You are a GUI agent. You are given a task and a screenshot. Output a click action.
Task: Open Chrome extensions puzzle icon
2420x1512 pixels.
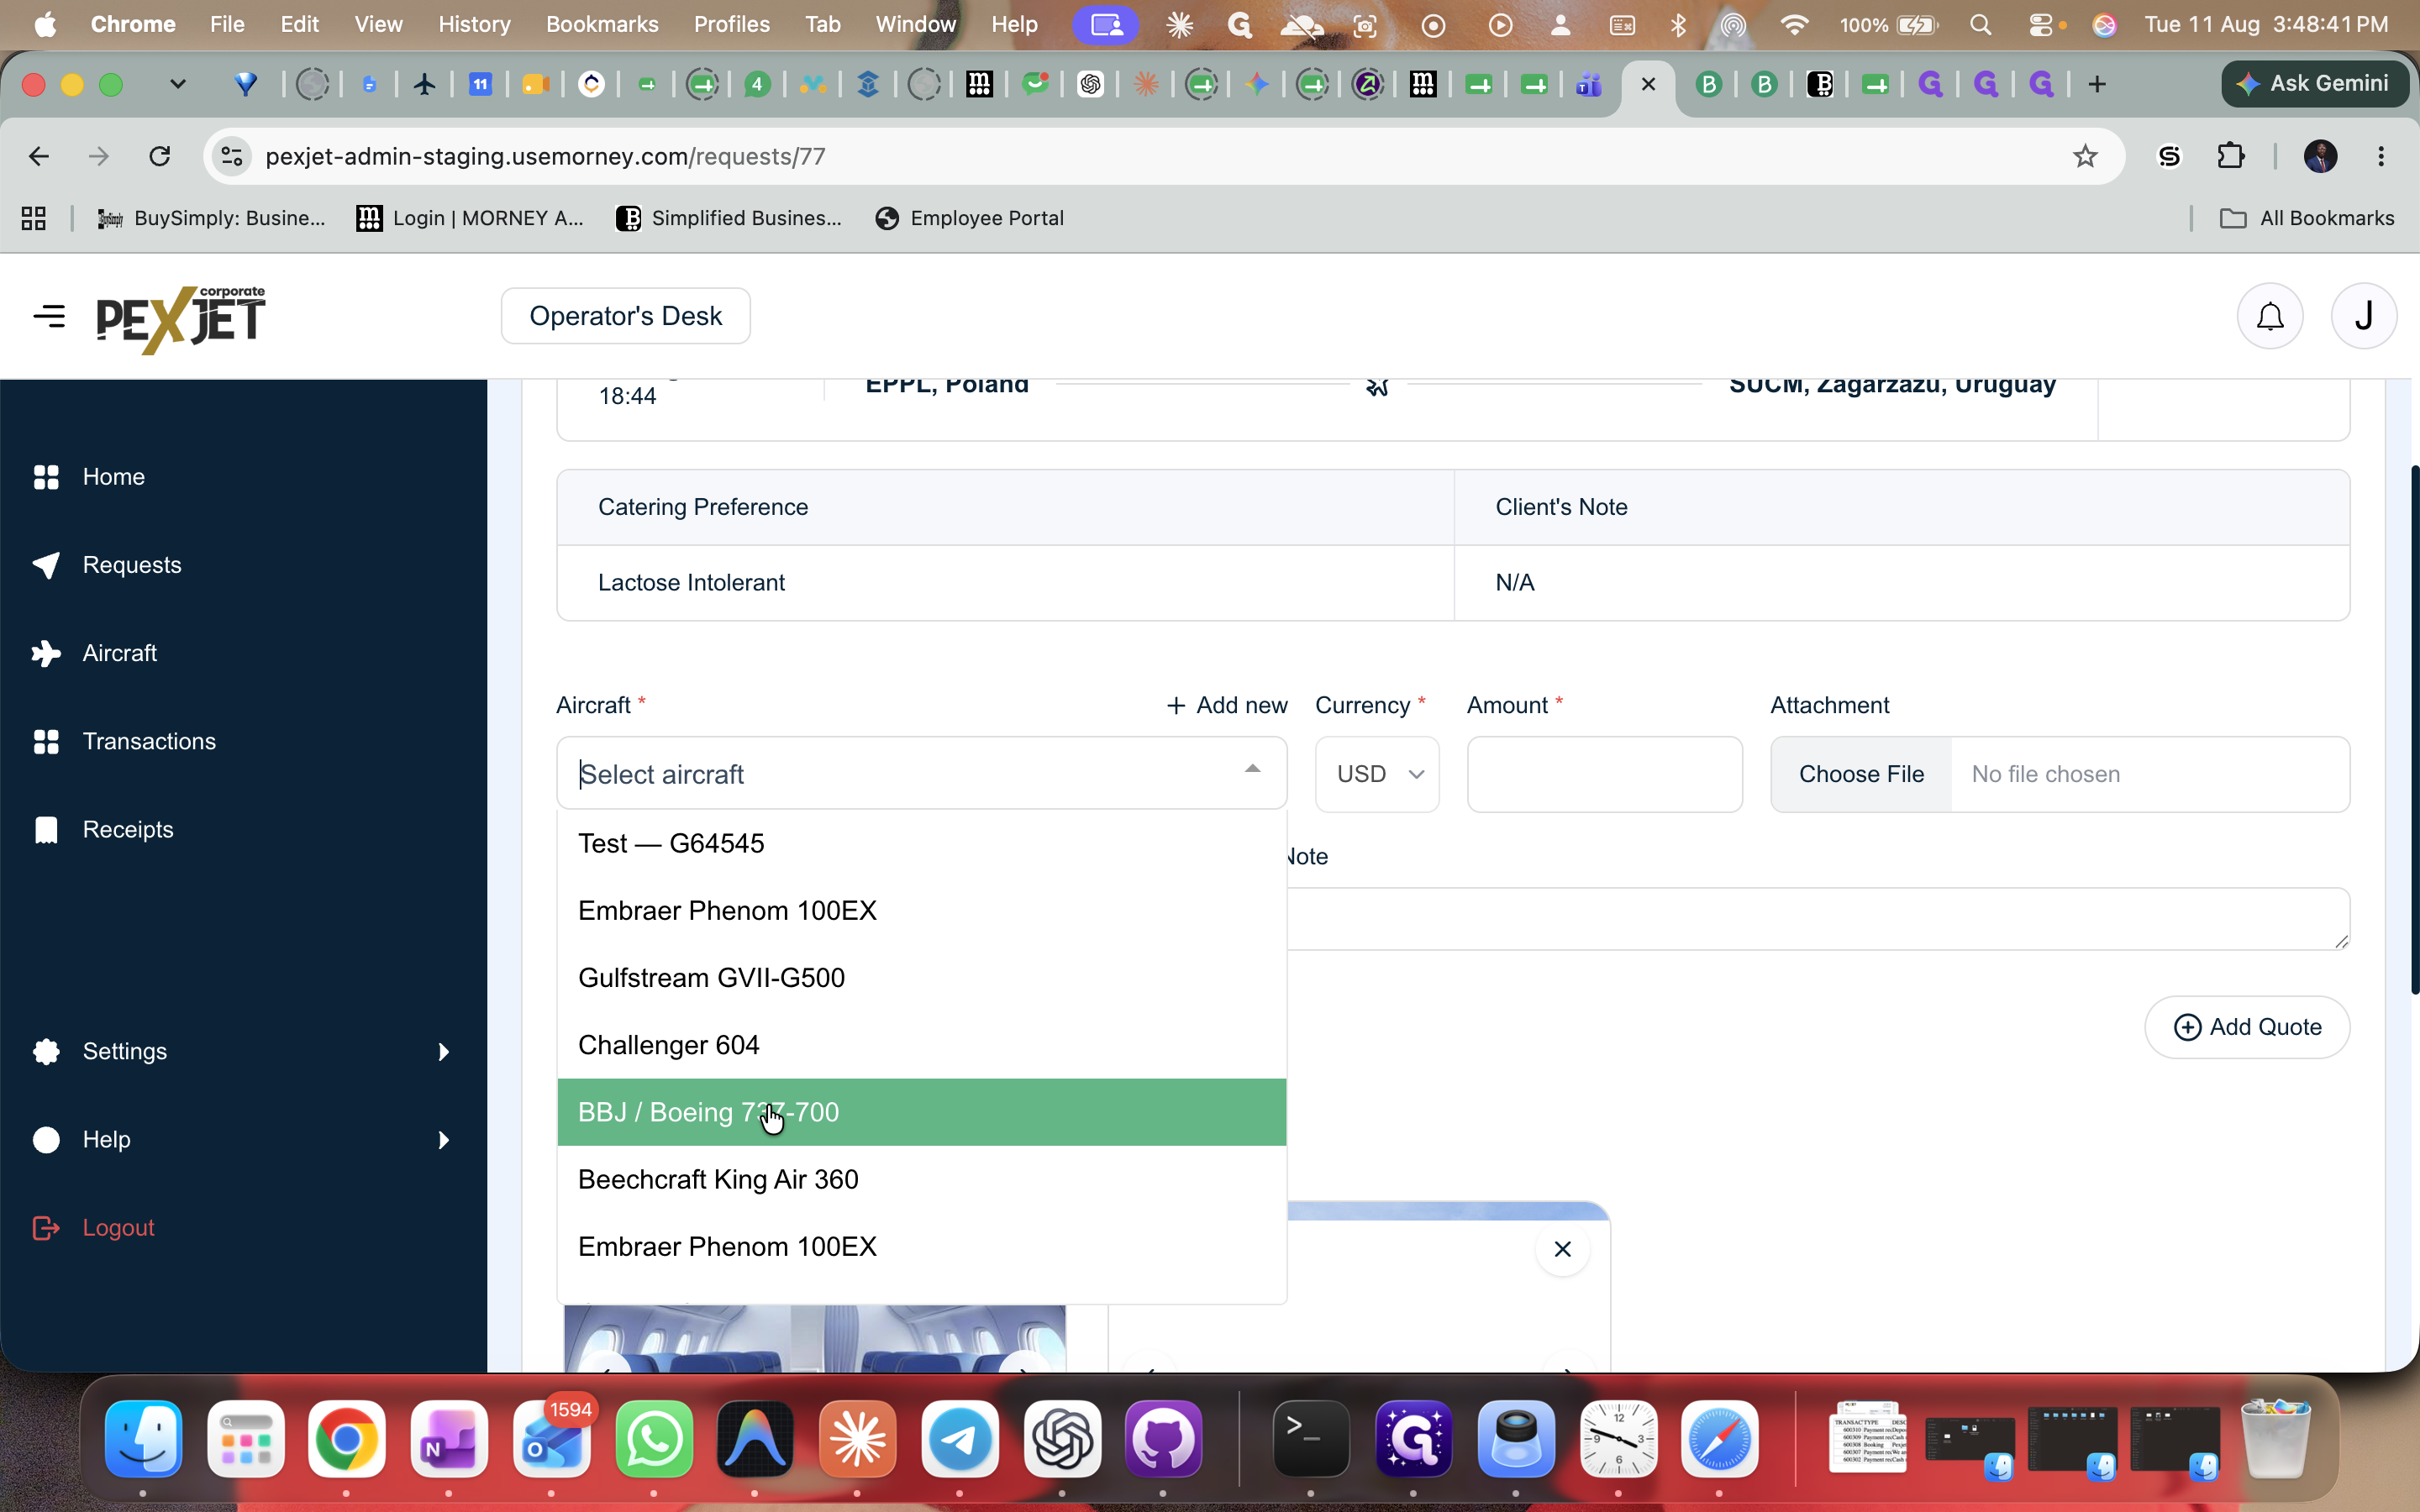pyautogui.click(x=2230, y=156)
